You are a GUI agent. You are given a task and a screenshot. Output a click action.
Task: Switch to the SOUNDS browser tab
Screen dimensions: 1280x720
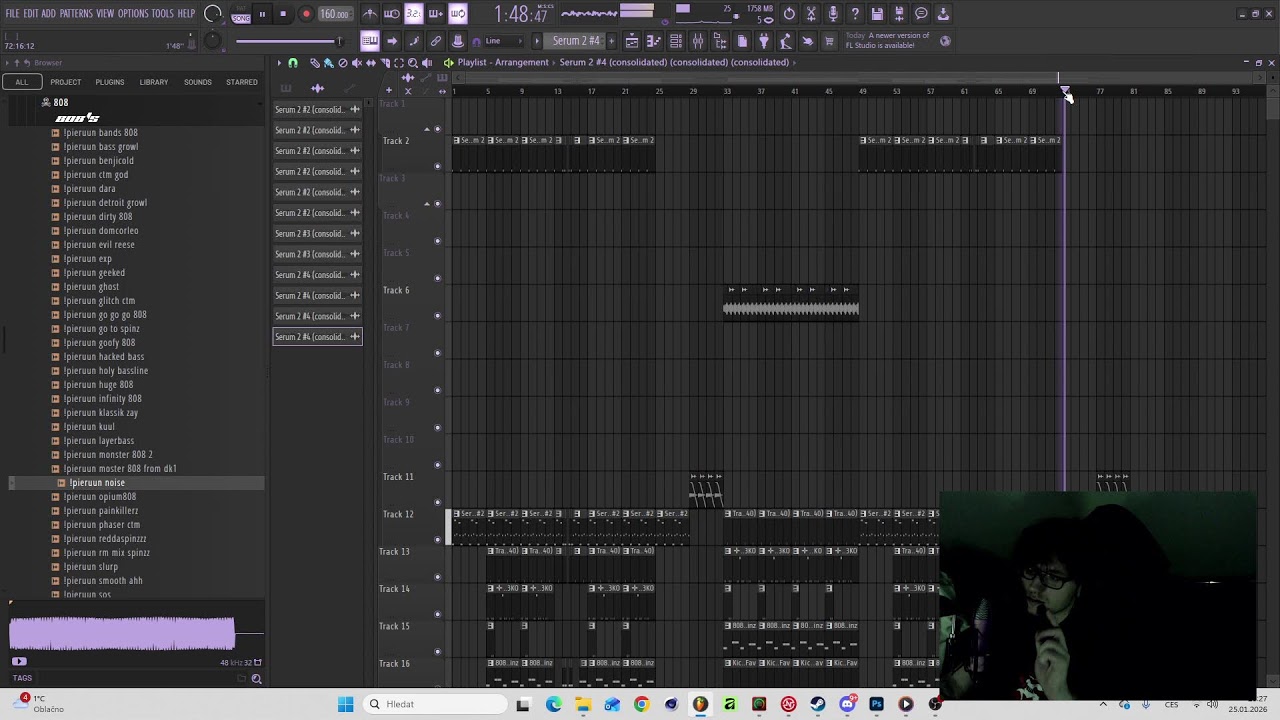pyautogui.click(x=198, y=82)
